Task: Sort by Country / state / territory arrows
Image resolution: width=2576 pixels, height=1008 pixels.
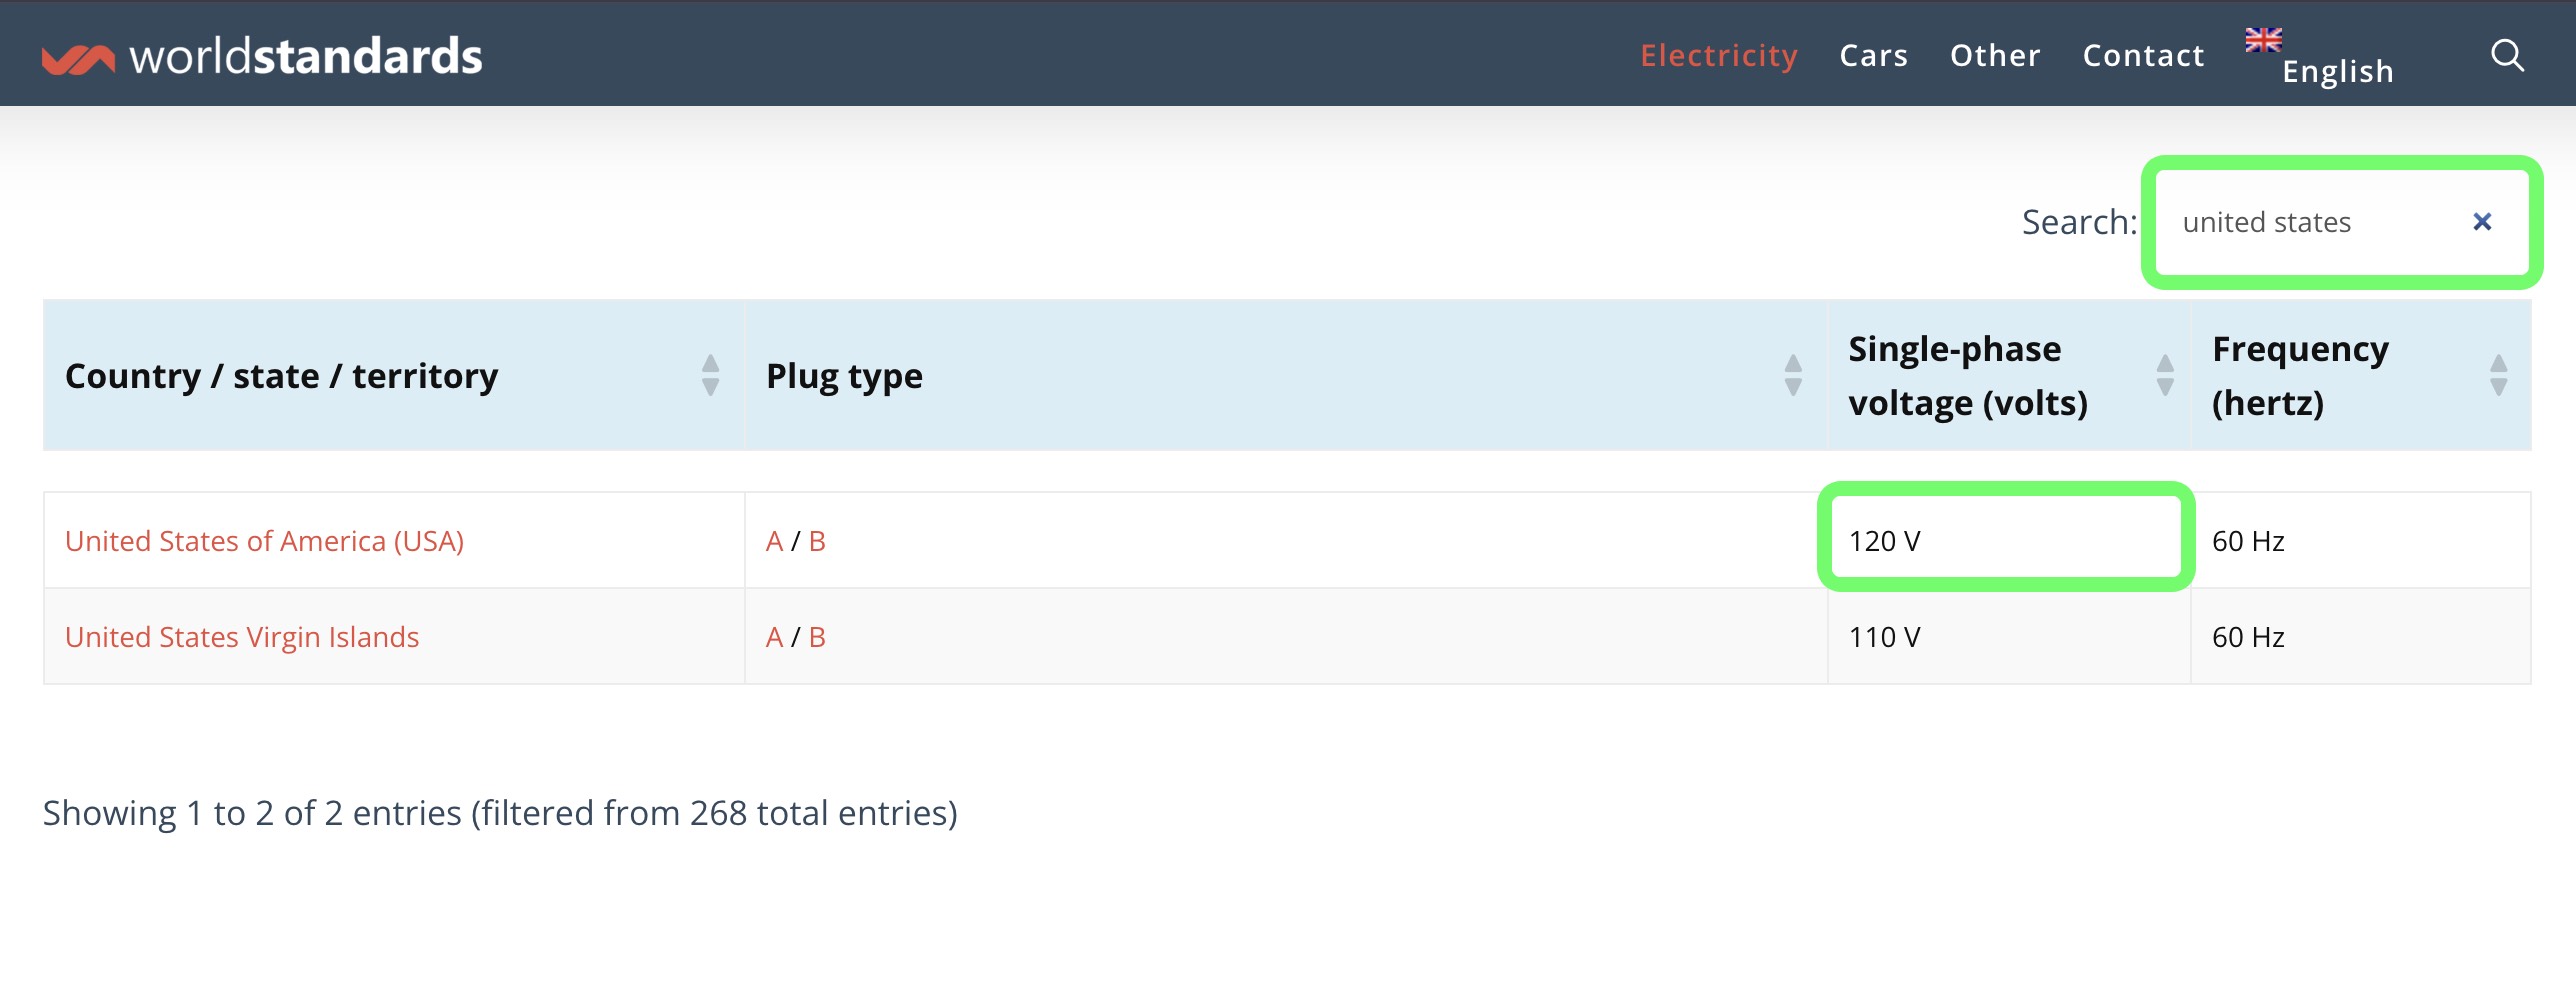Action: (x=710, y=376)
